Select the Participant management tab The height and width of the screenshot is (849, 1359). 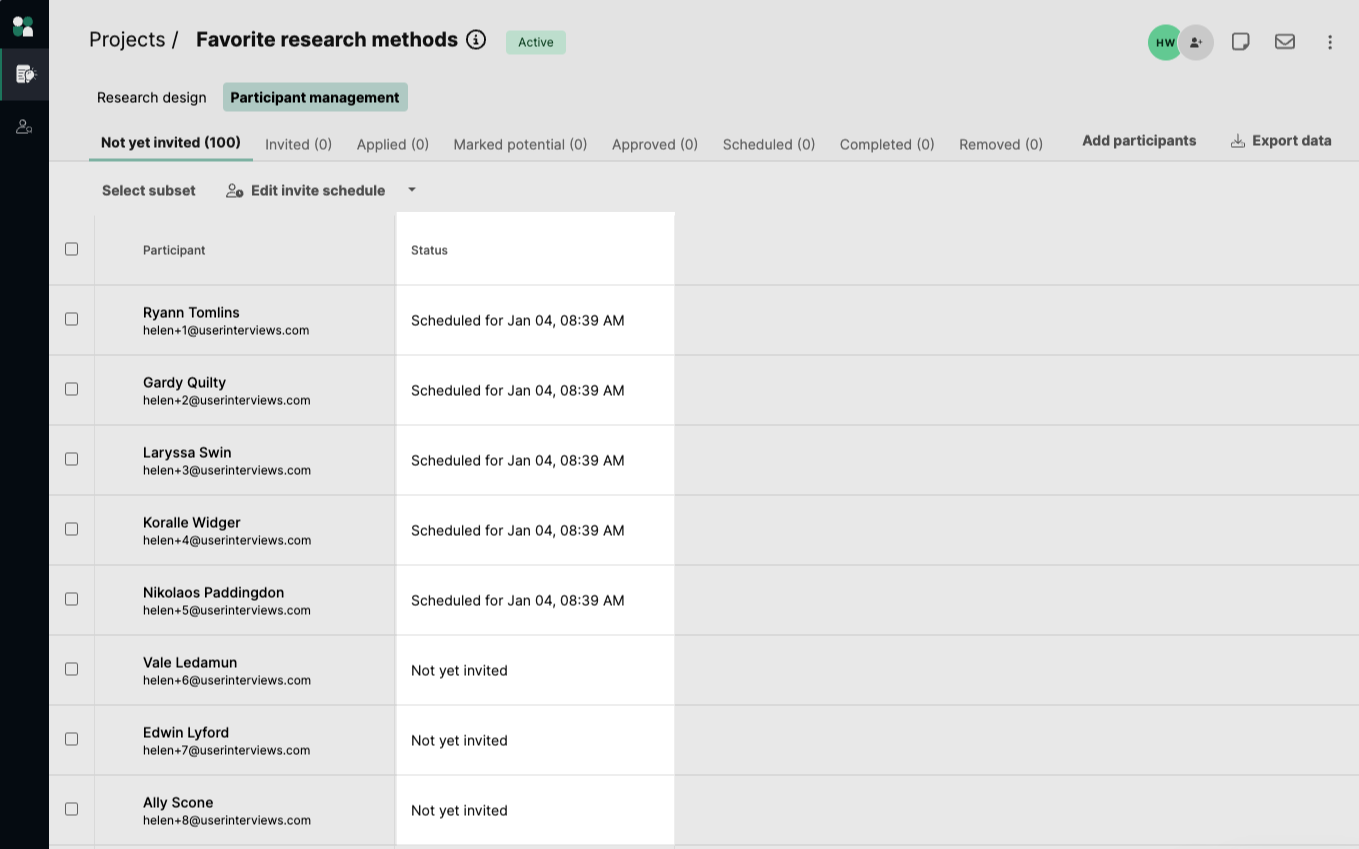315,97
